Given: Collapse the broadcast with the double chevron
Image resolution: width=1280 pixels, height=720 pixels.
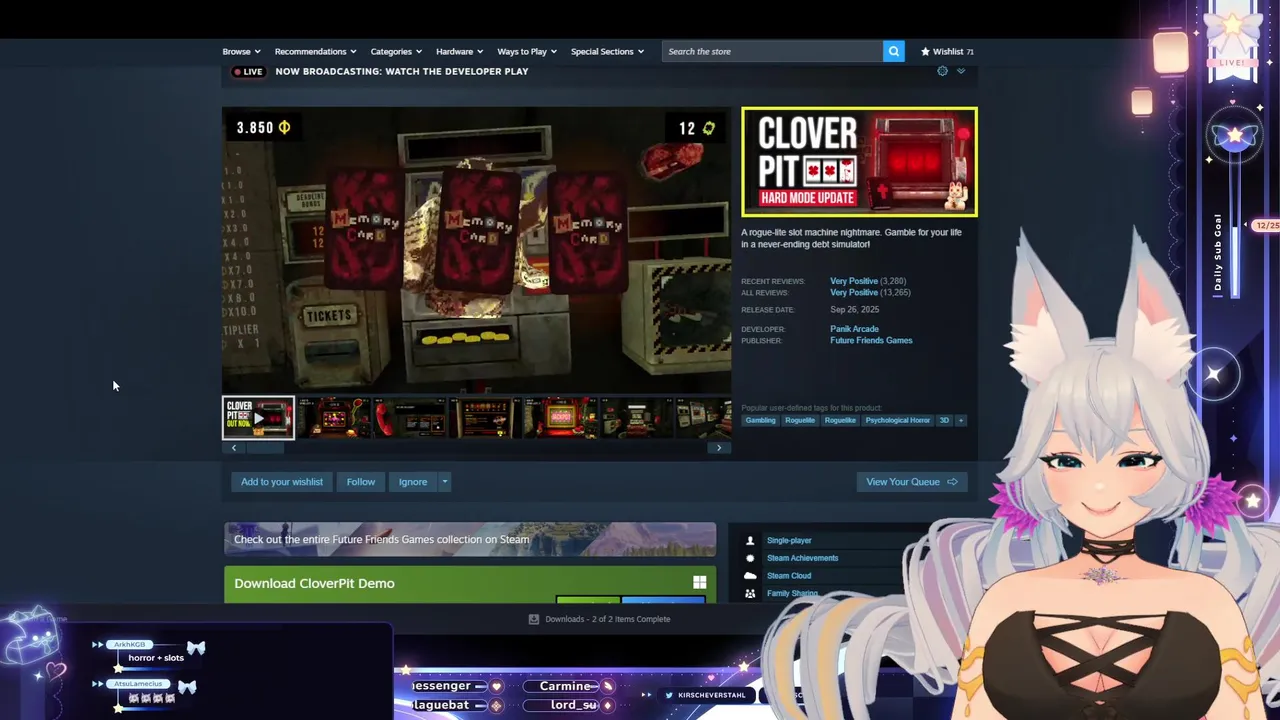Looking at the screenshot, I should click(x=961, y=71).
